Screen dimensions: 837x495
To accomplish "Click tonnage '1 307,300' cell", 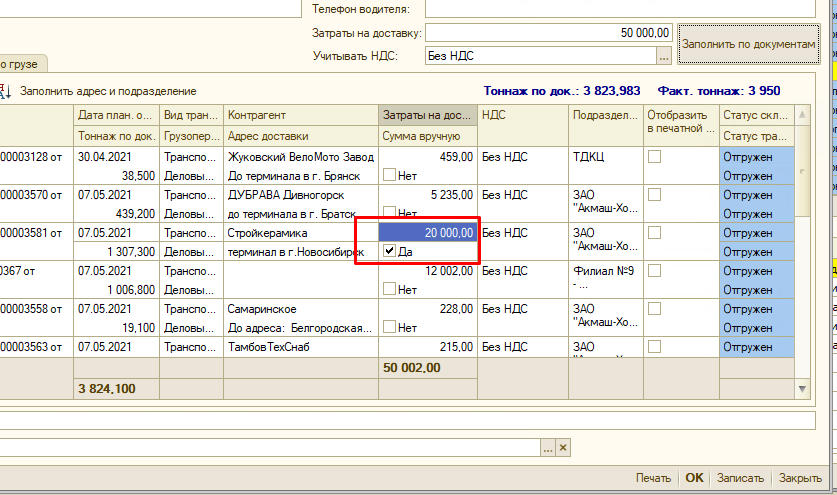I will click(x=116, y=252).
